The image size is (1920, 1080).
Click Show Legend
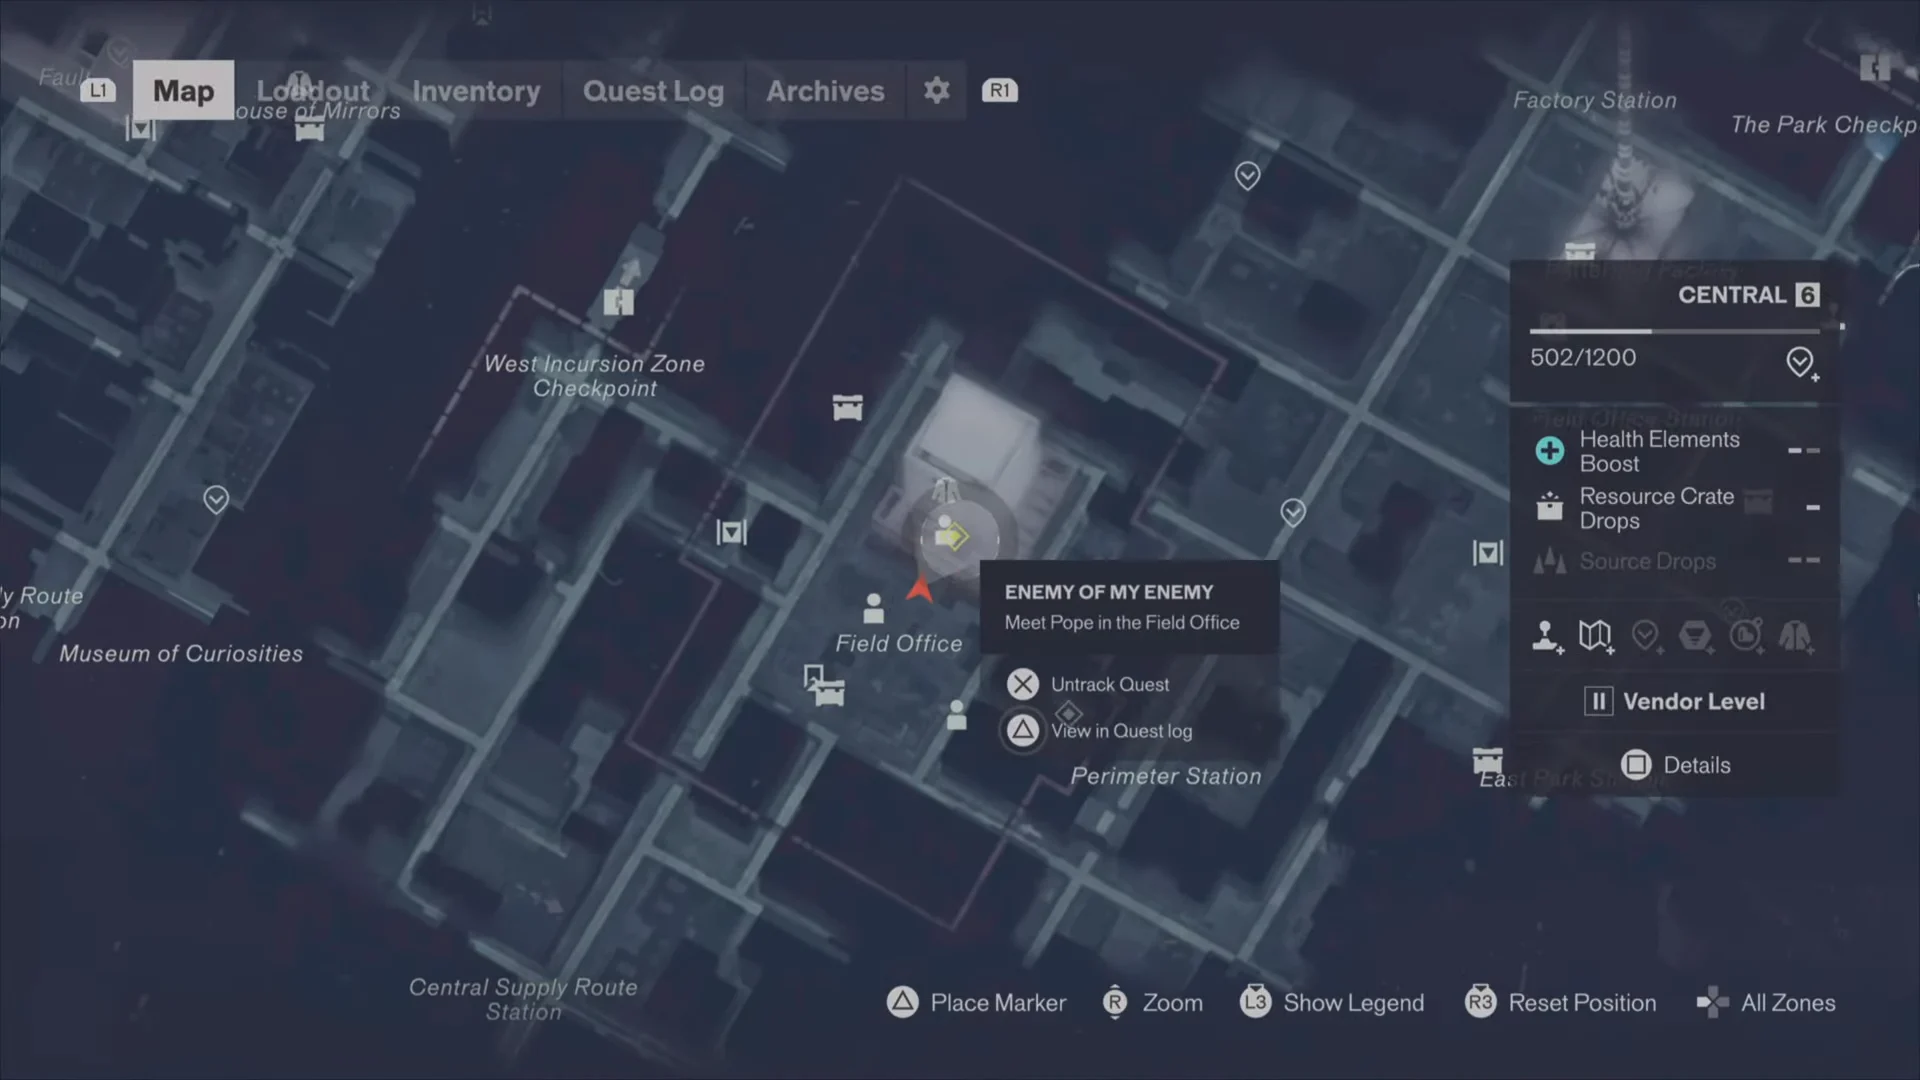[x=1332, y=1002]
